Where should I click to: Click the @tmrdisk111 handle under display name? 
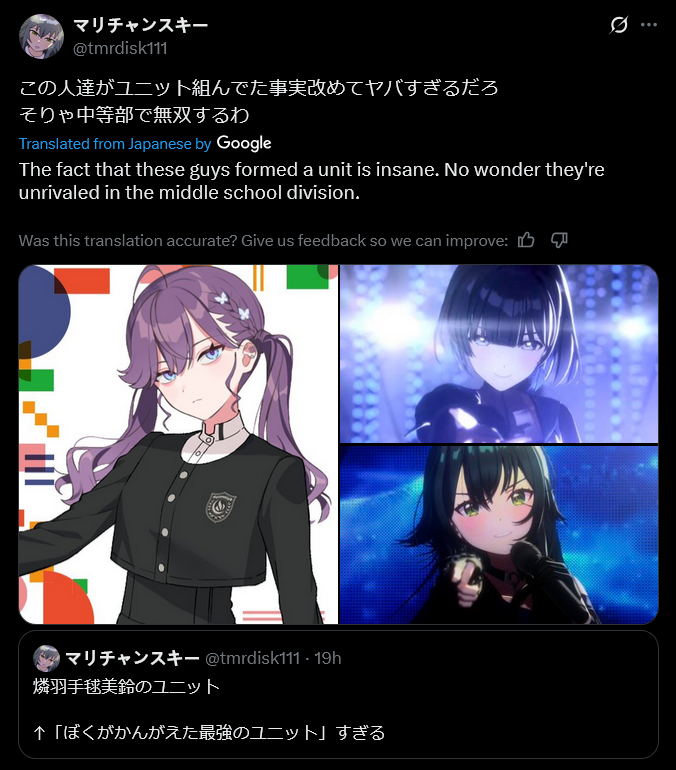pyautogui.click(x=120, y=48)
